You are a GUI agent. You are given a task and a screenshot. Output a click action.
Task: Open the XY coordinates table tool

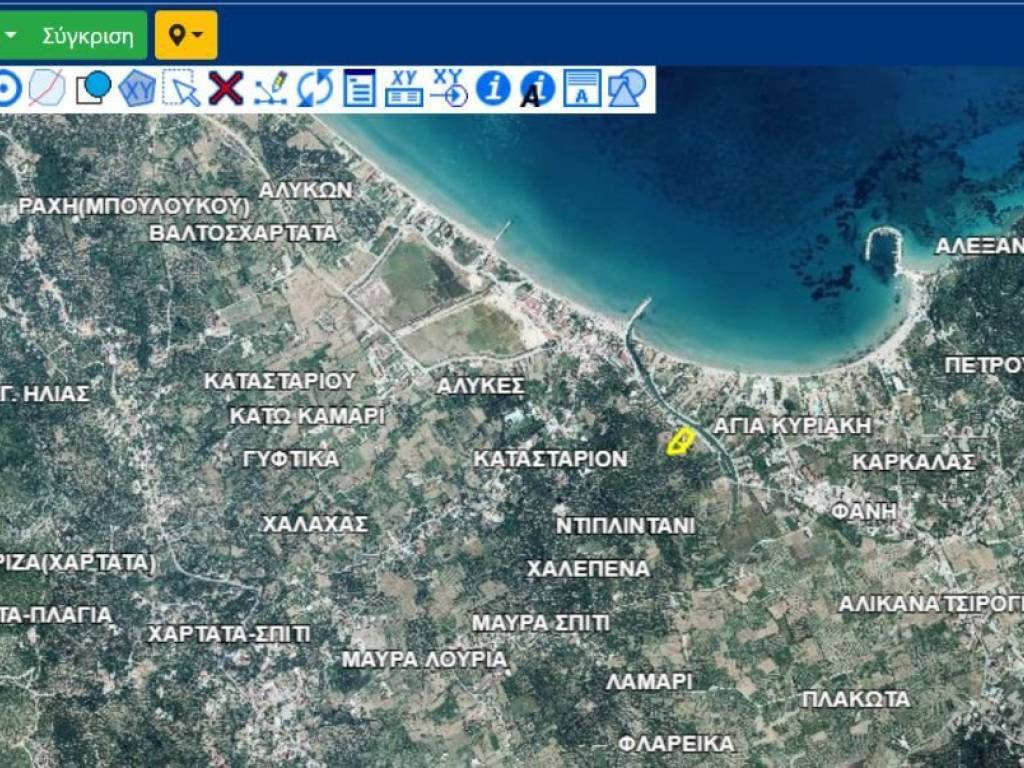tap(404, 89)
